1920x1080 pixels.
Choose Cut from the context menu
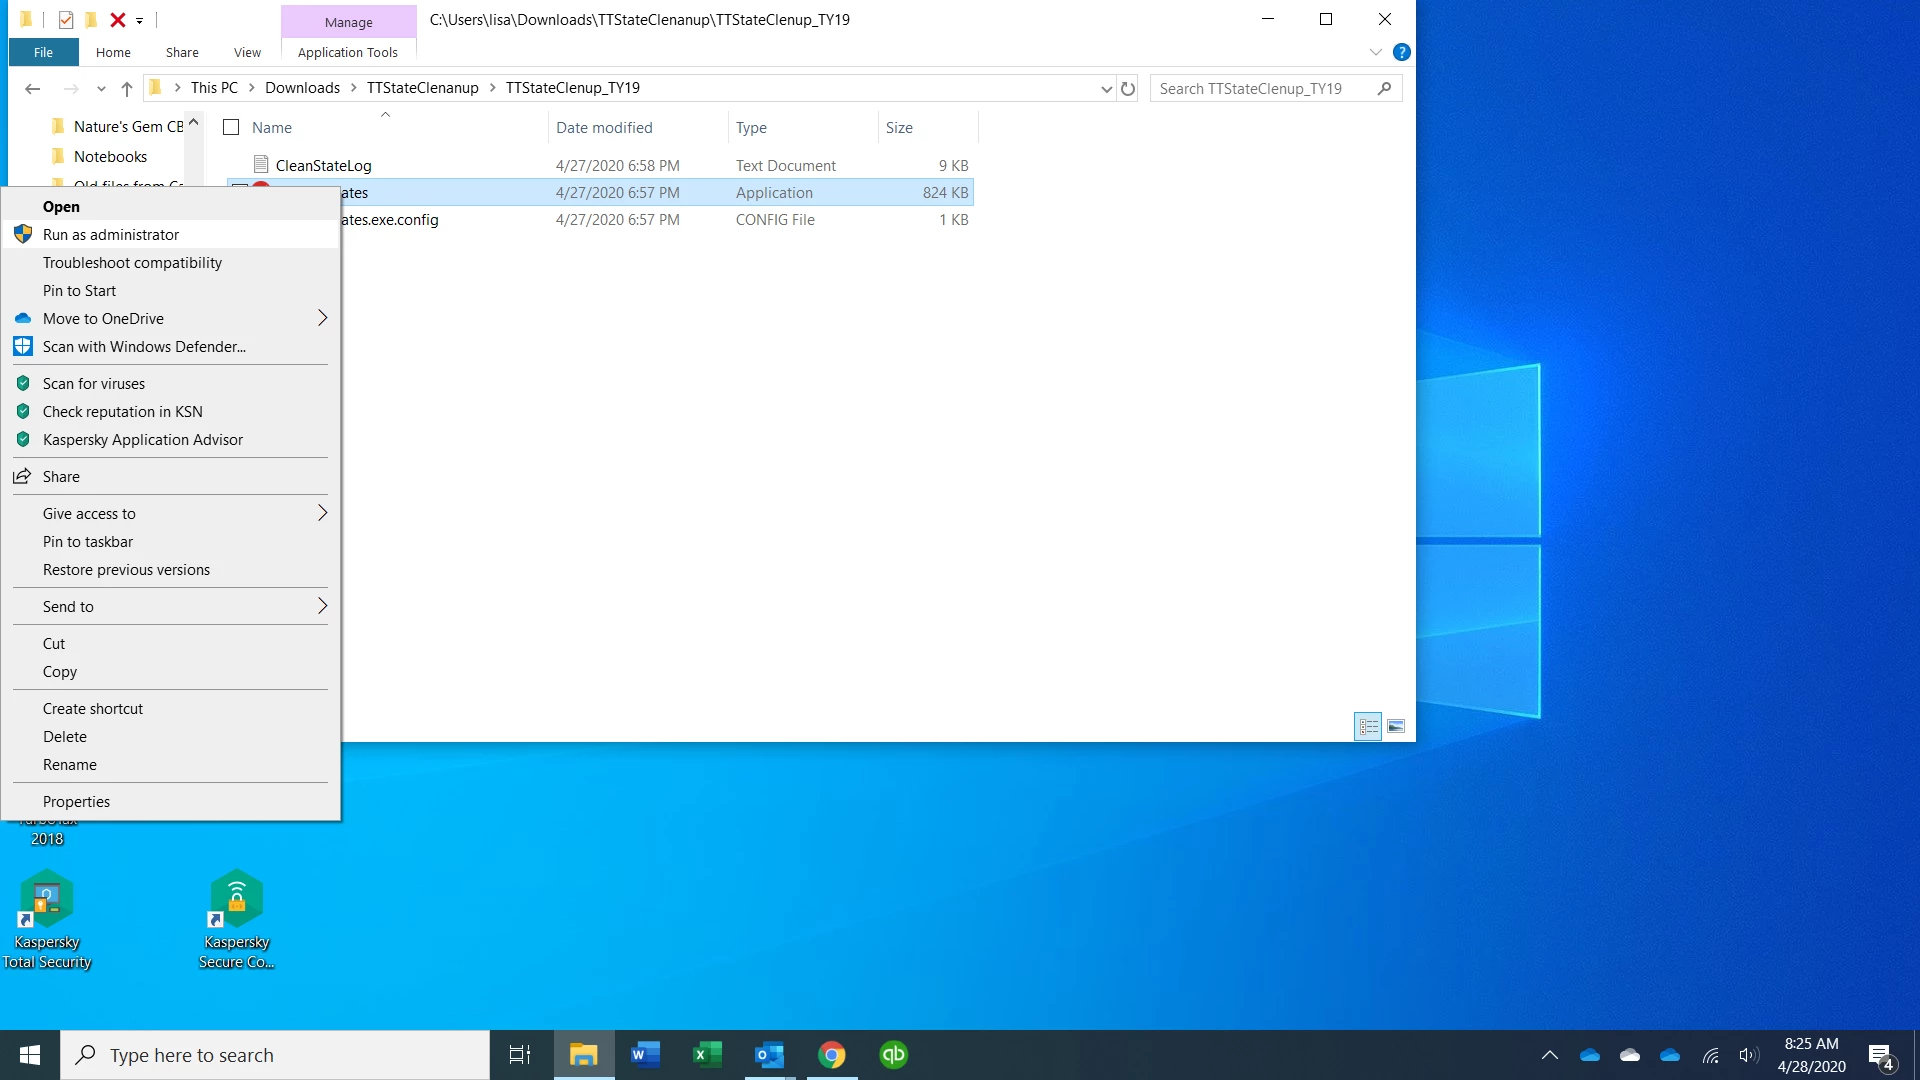[x=171, y=644]
